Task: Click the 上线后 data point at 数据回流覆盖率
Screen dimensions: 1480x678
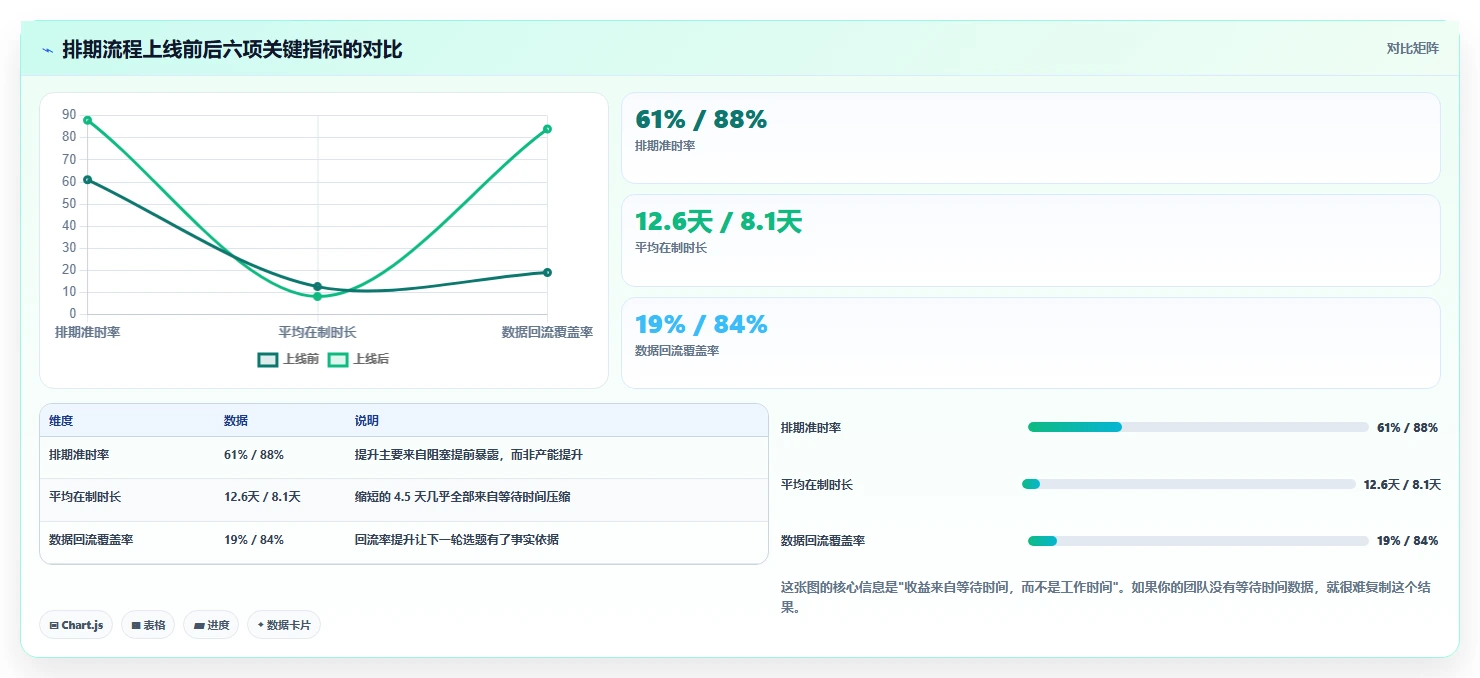Action: 548,129
